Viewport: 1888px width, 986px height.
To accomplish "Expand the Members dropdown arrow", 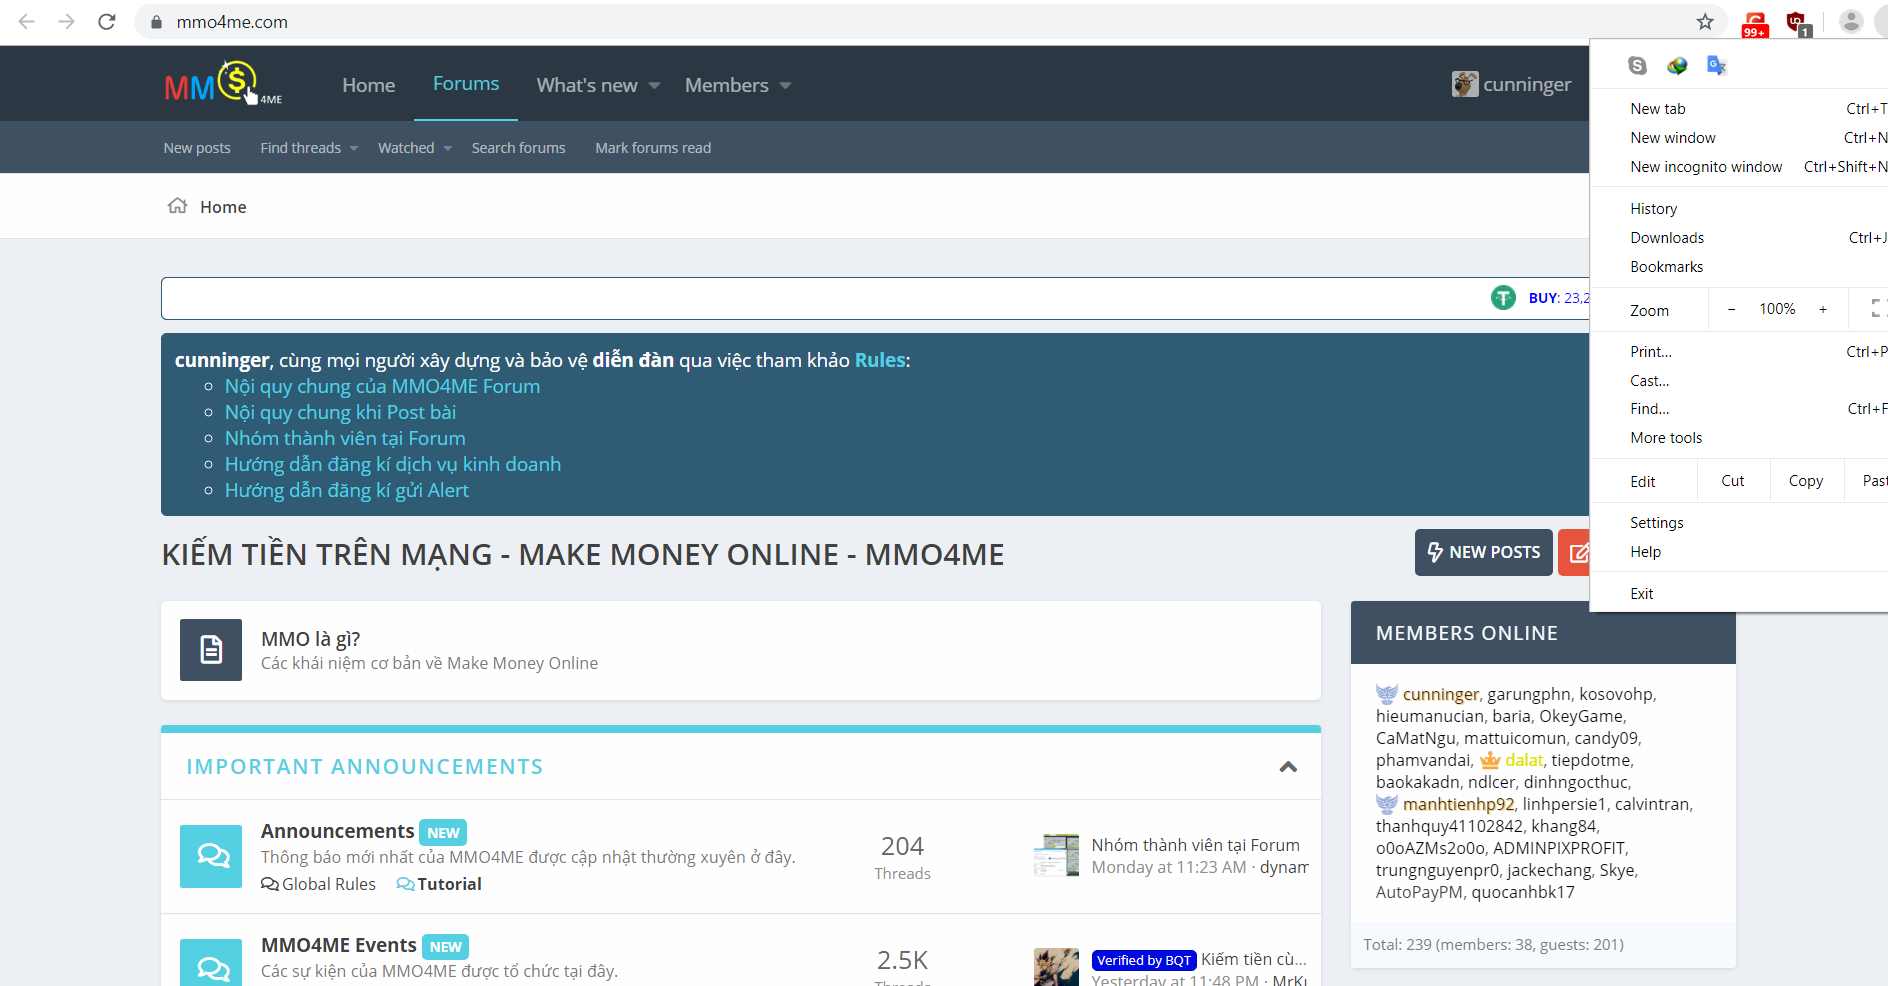I will click(x=785, y=86).
